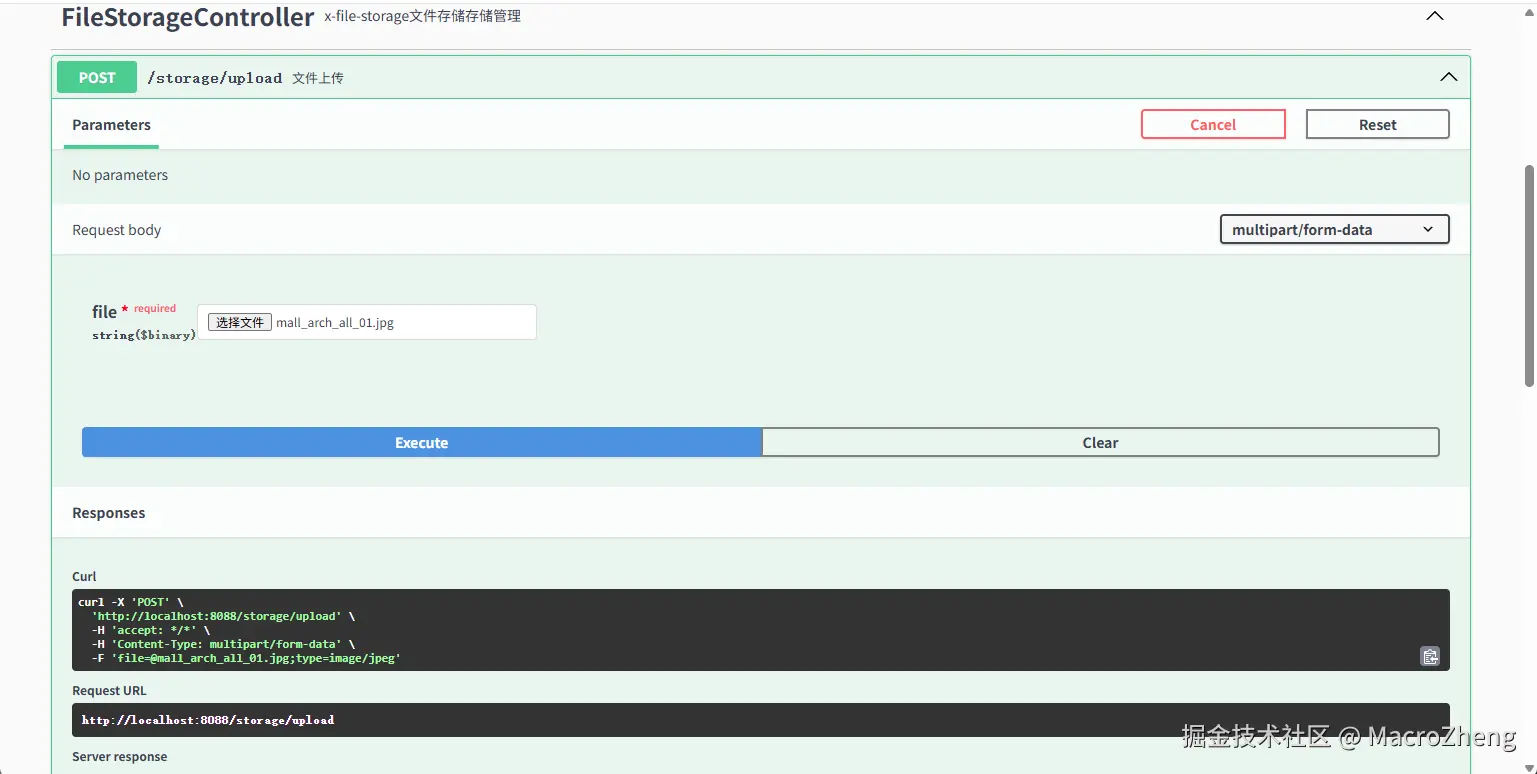This screenshot has height=774, width=1537.
Task: Click the '文件上传' operation summary text
Action: coord(318,78)
